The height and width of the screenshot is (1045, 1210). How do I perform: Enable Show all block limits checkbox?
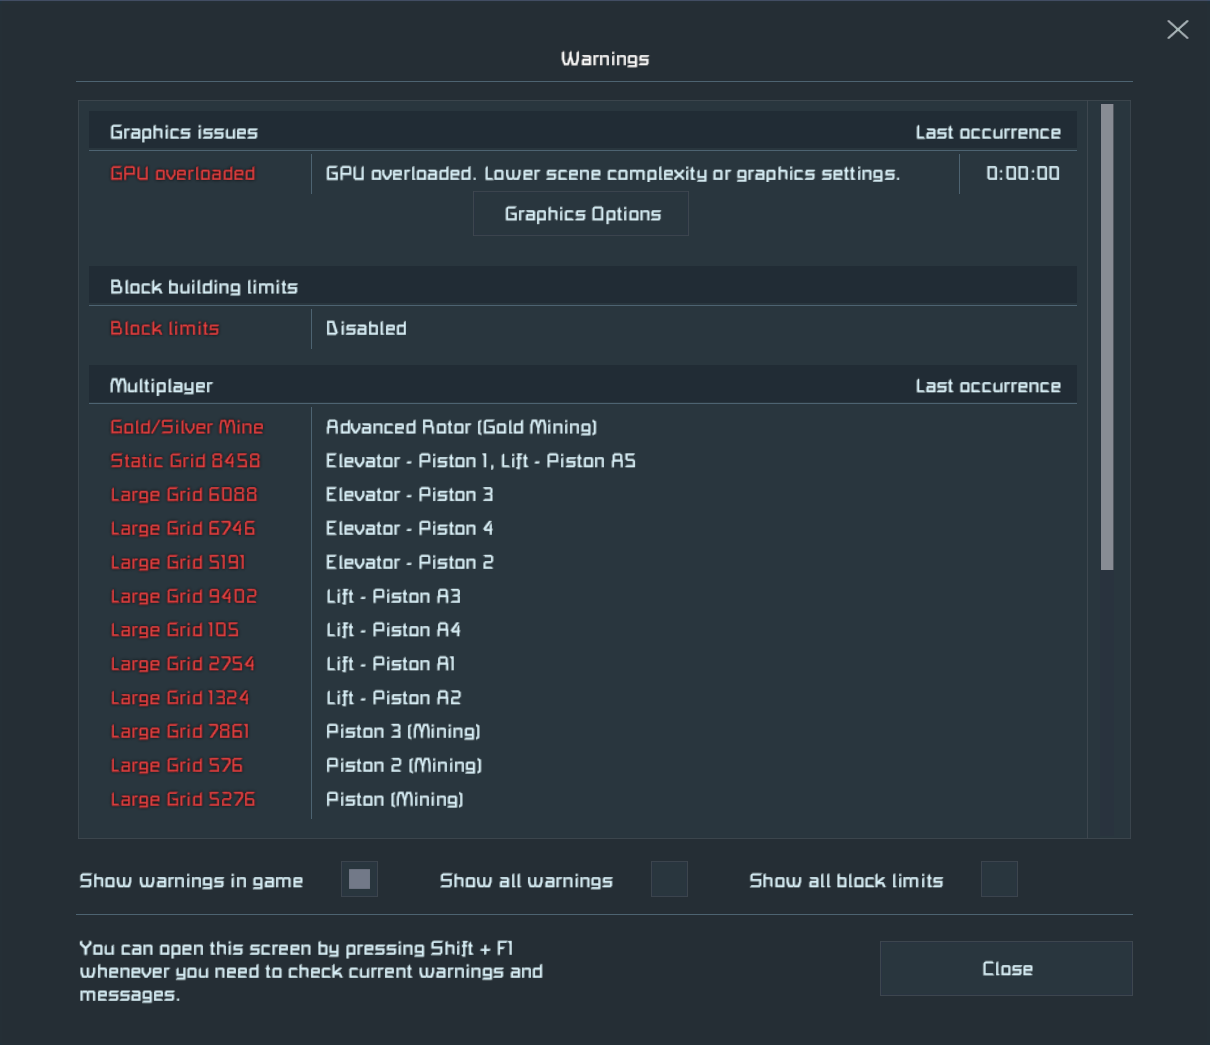tap(999, 879)
